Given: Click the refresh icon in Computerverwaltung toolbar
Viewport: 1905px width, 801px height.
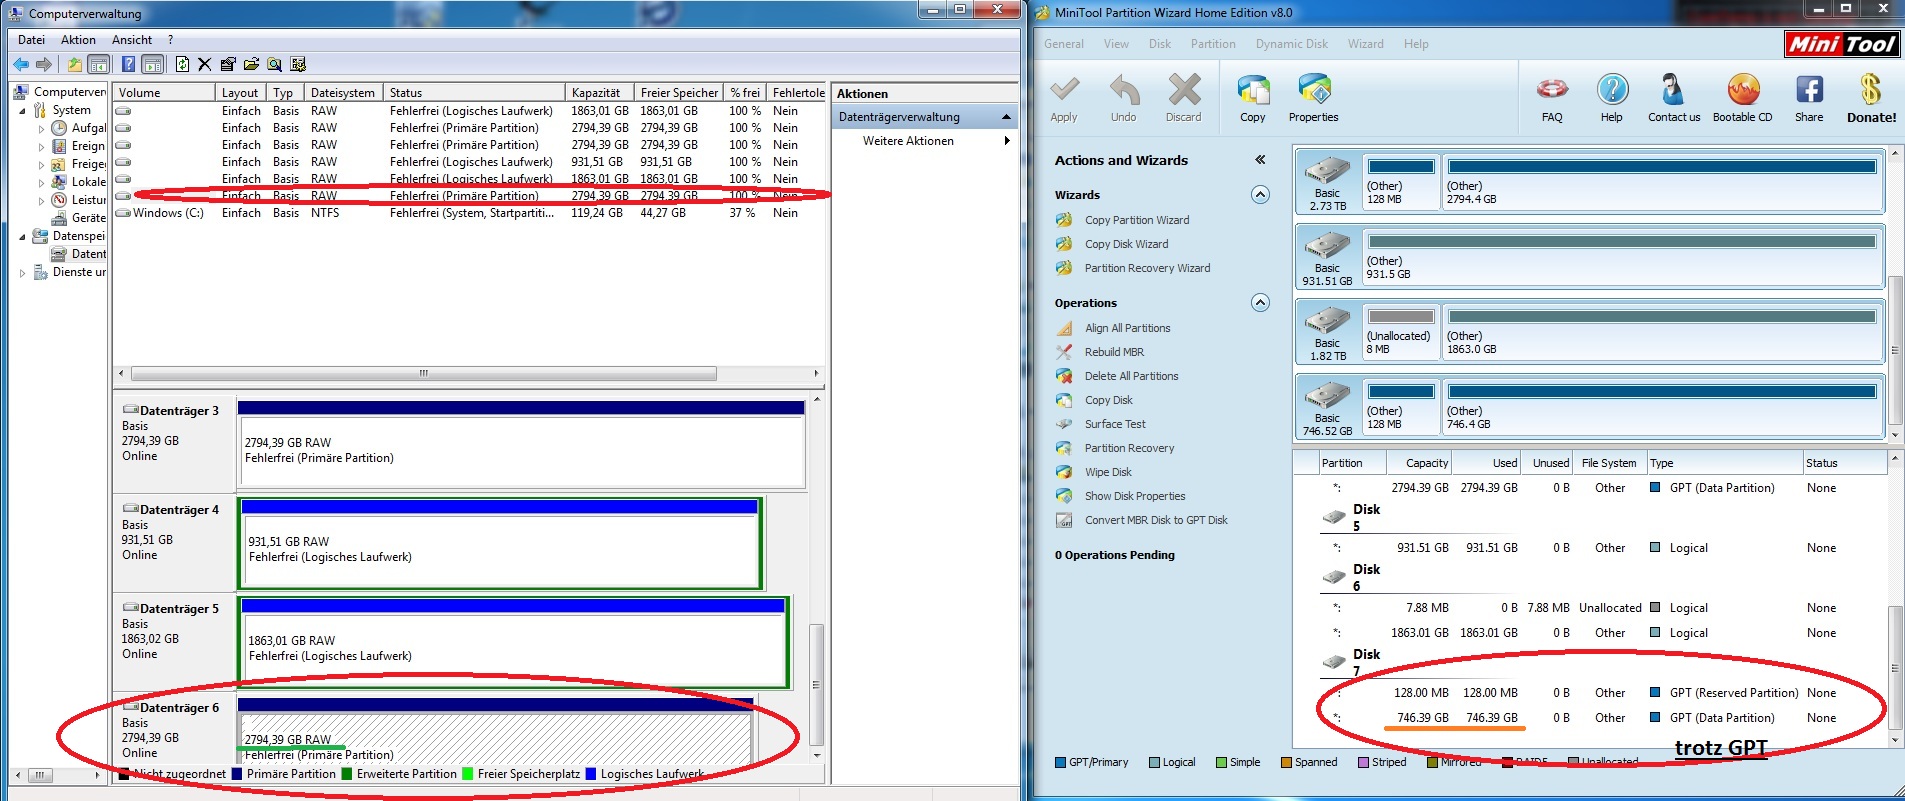Looking at the screenshot, I should point(182,64).
